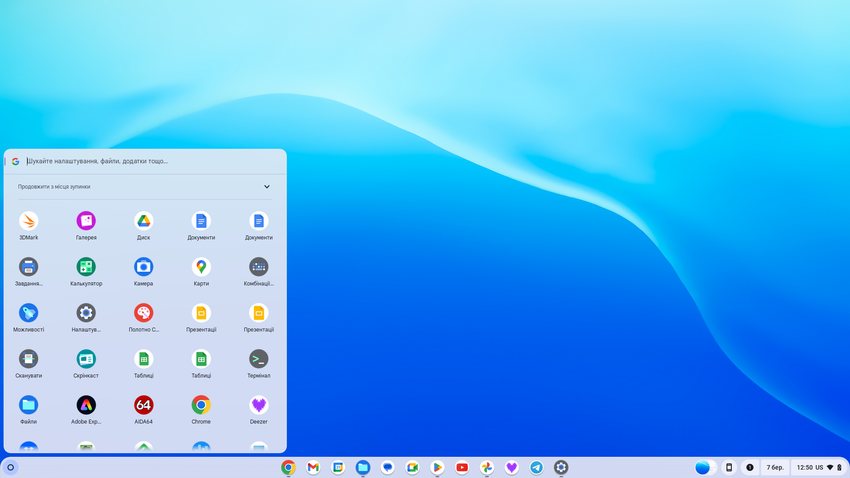Open the Scan (Сканувати) app
Viewport: 850px width, 478px height.
coord(28,359)
